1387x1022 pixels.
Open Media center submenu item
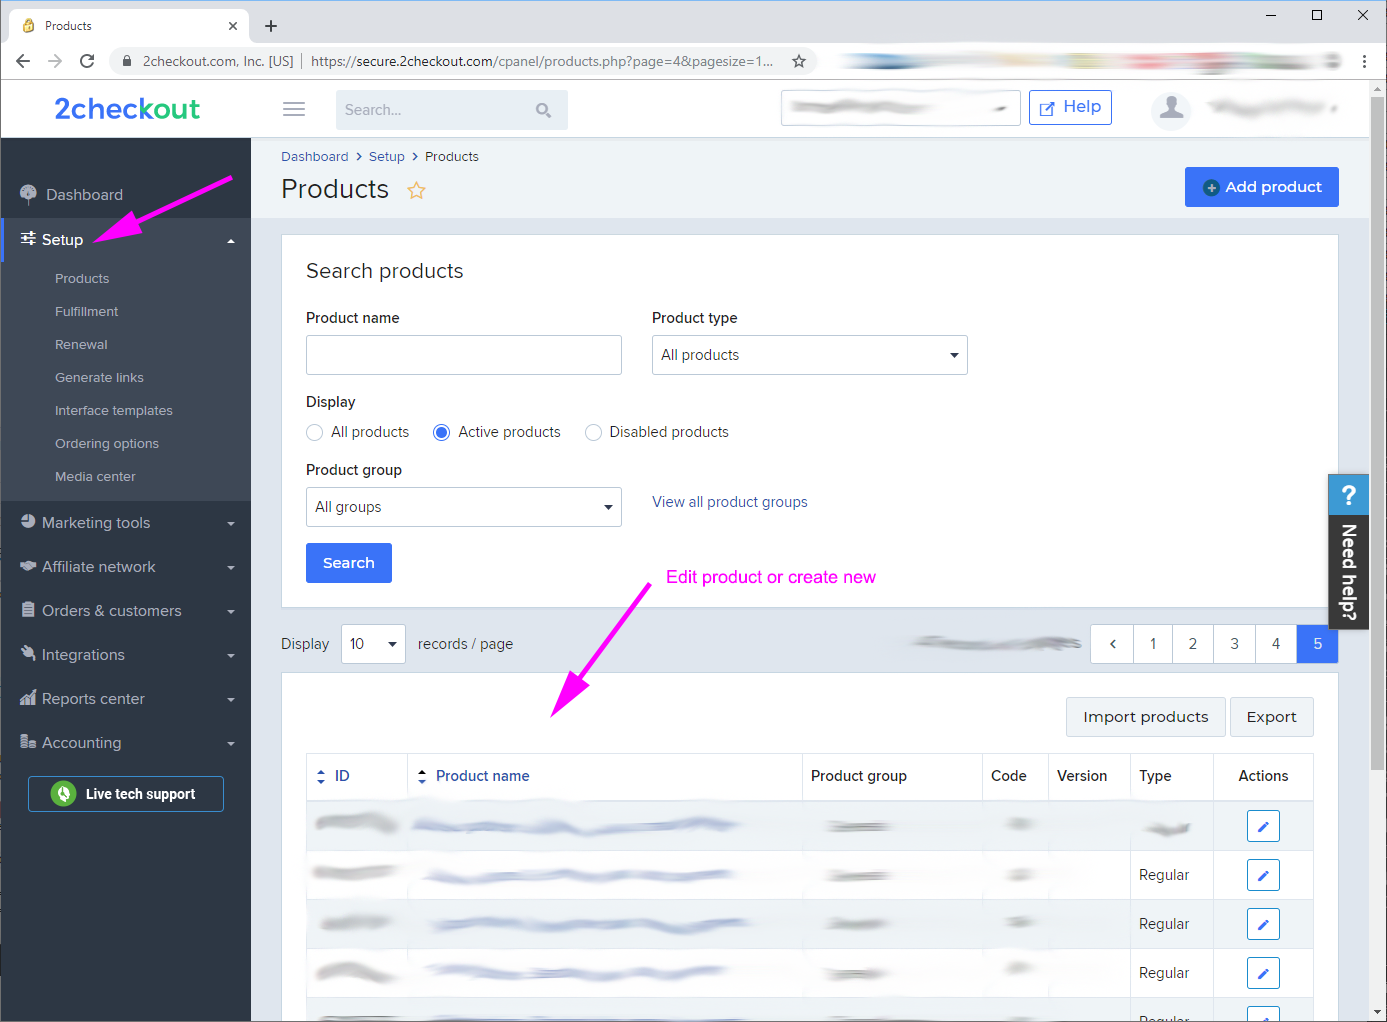[x=95, y=476]
